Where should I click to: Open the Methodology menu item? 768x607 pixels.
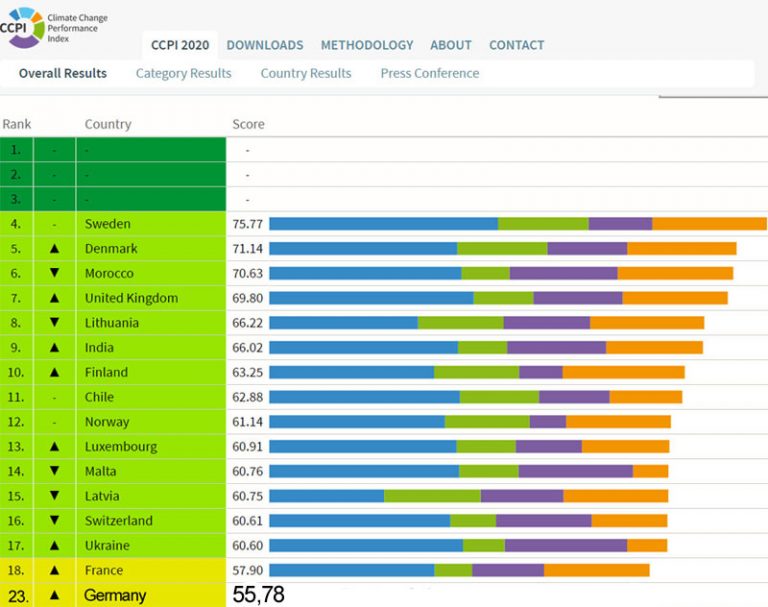click(367, 45)
